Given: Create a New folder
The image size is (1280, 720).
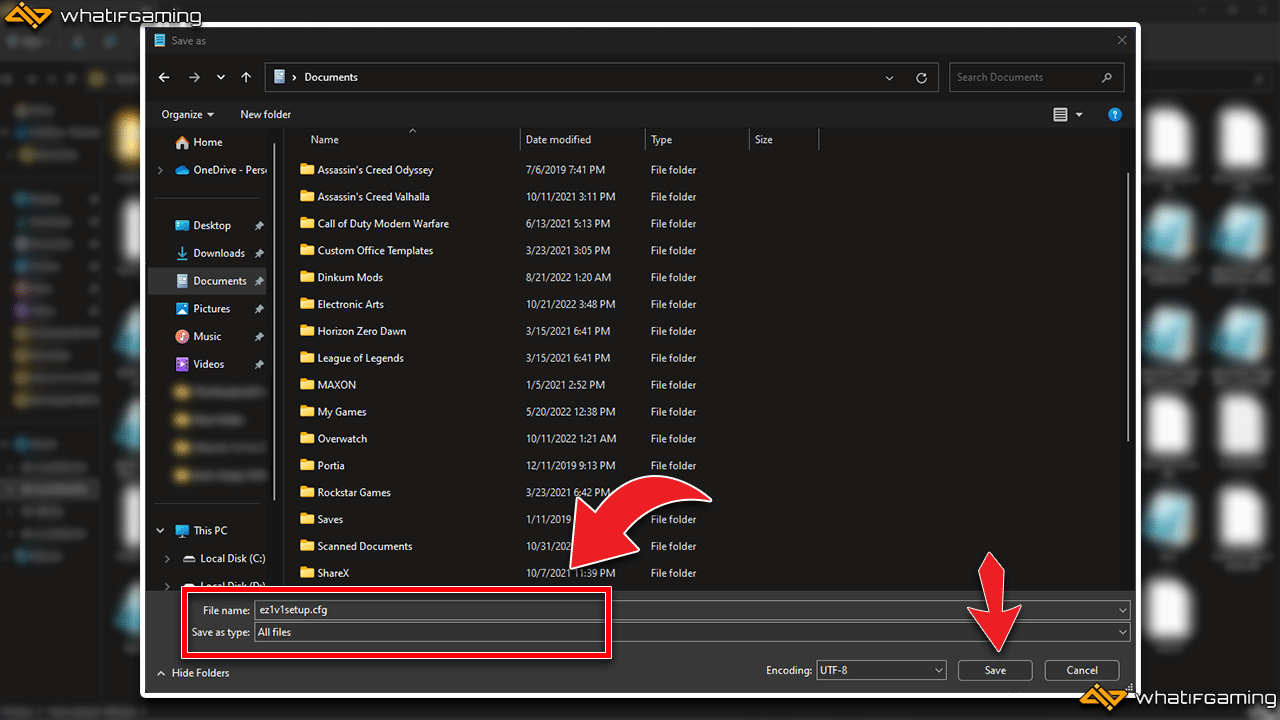Looking at the screenshot, I should pos(265,114).
